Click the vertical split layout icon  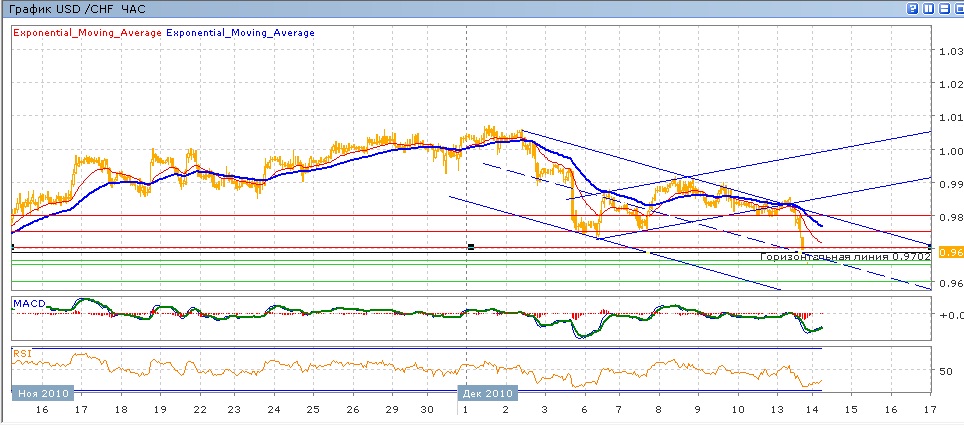(x=929, y=8)
